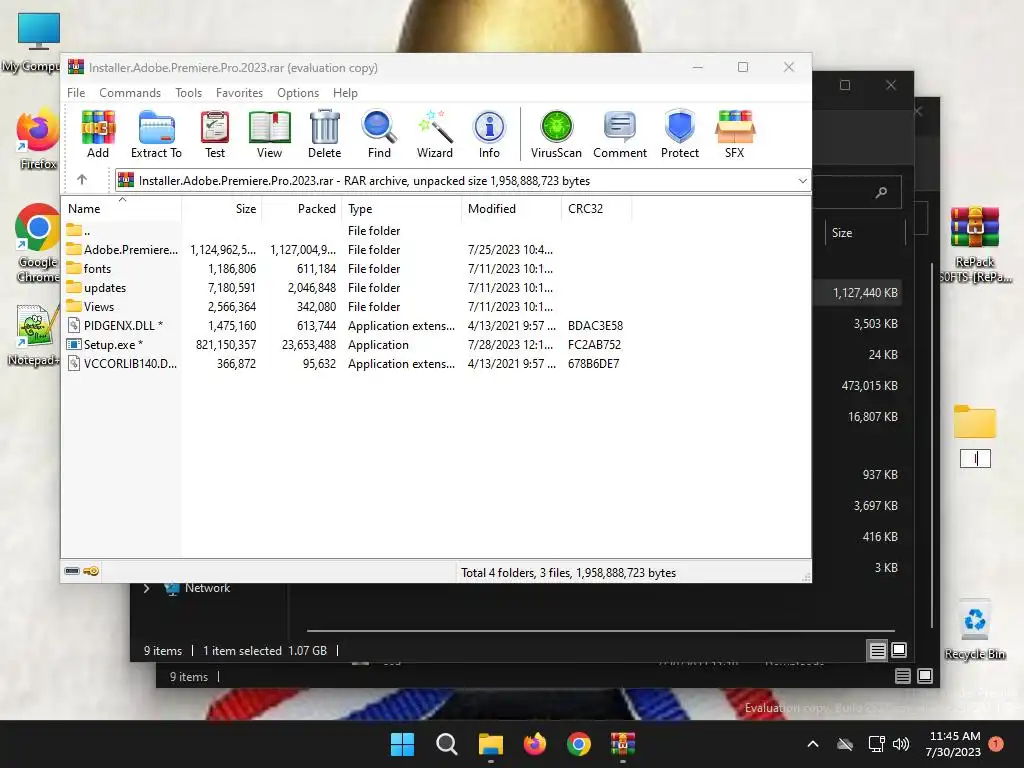
Task: Expand the archive path dropdown
Action: (x=803, y=181)
